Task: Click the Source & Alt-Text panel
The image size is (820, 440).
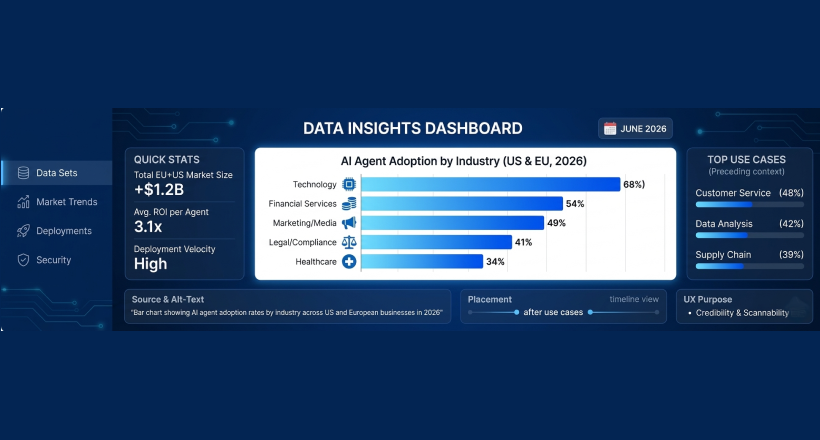Action: (288, 307)
